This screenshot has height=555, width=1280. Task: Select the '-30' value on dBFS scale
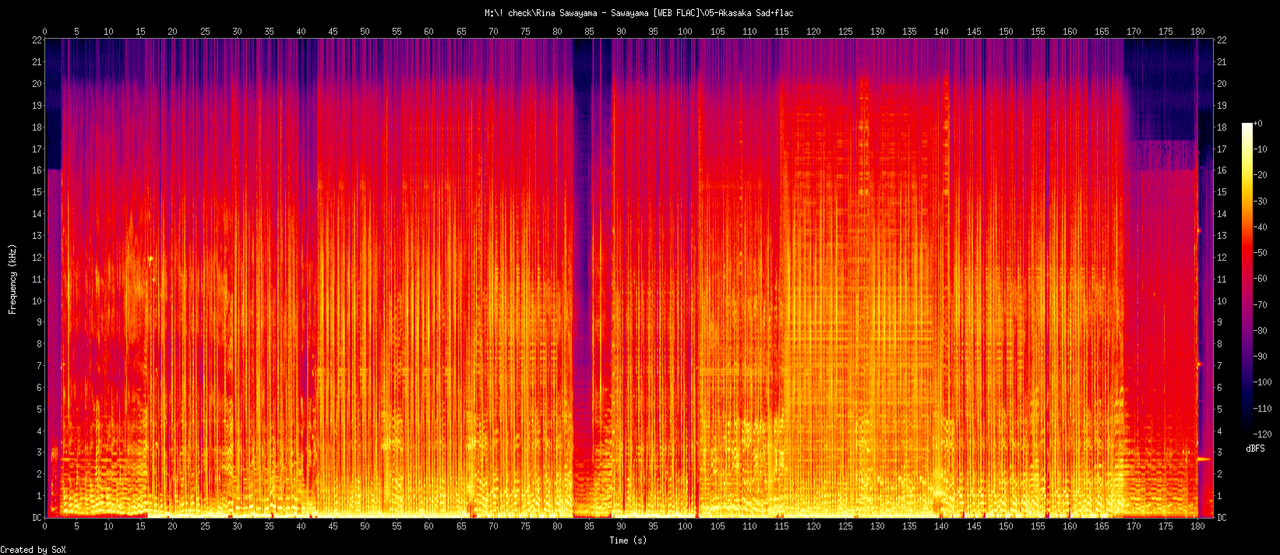click(x=1262, y=201)
